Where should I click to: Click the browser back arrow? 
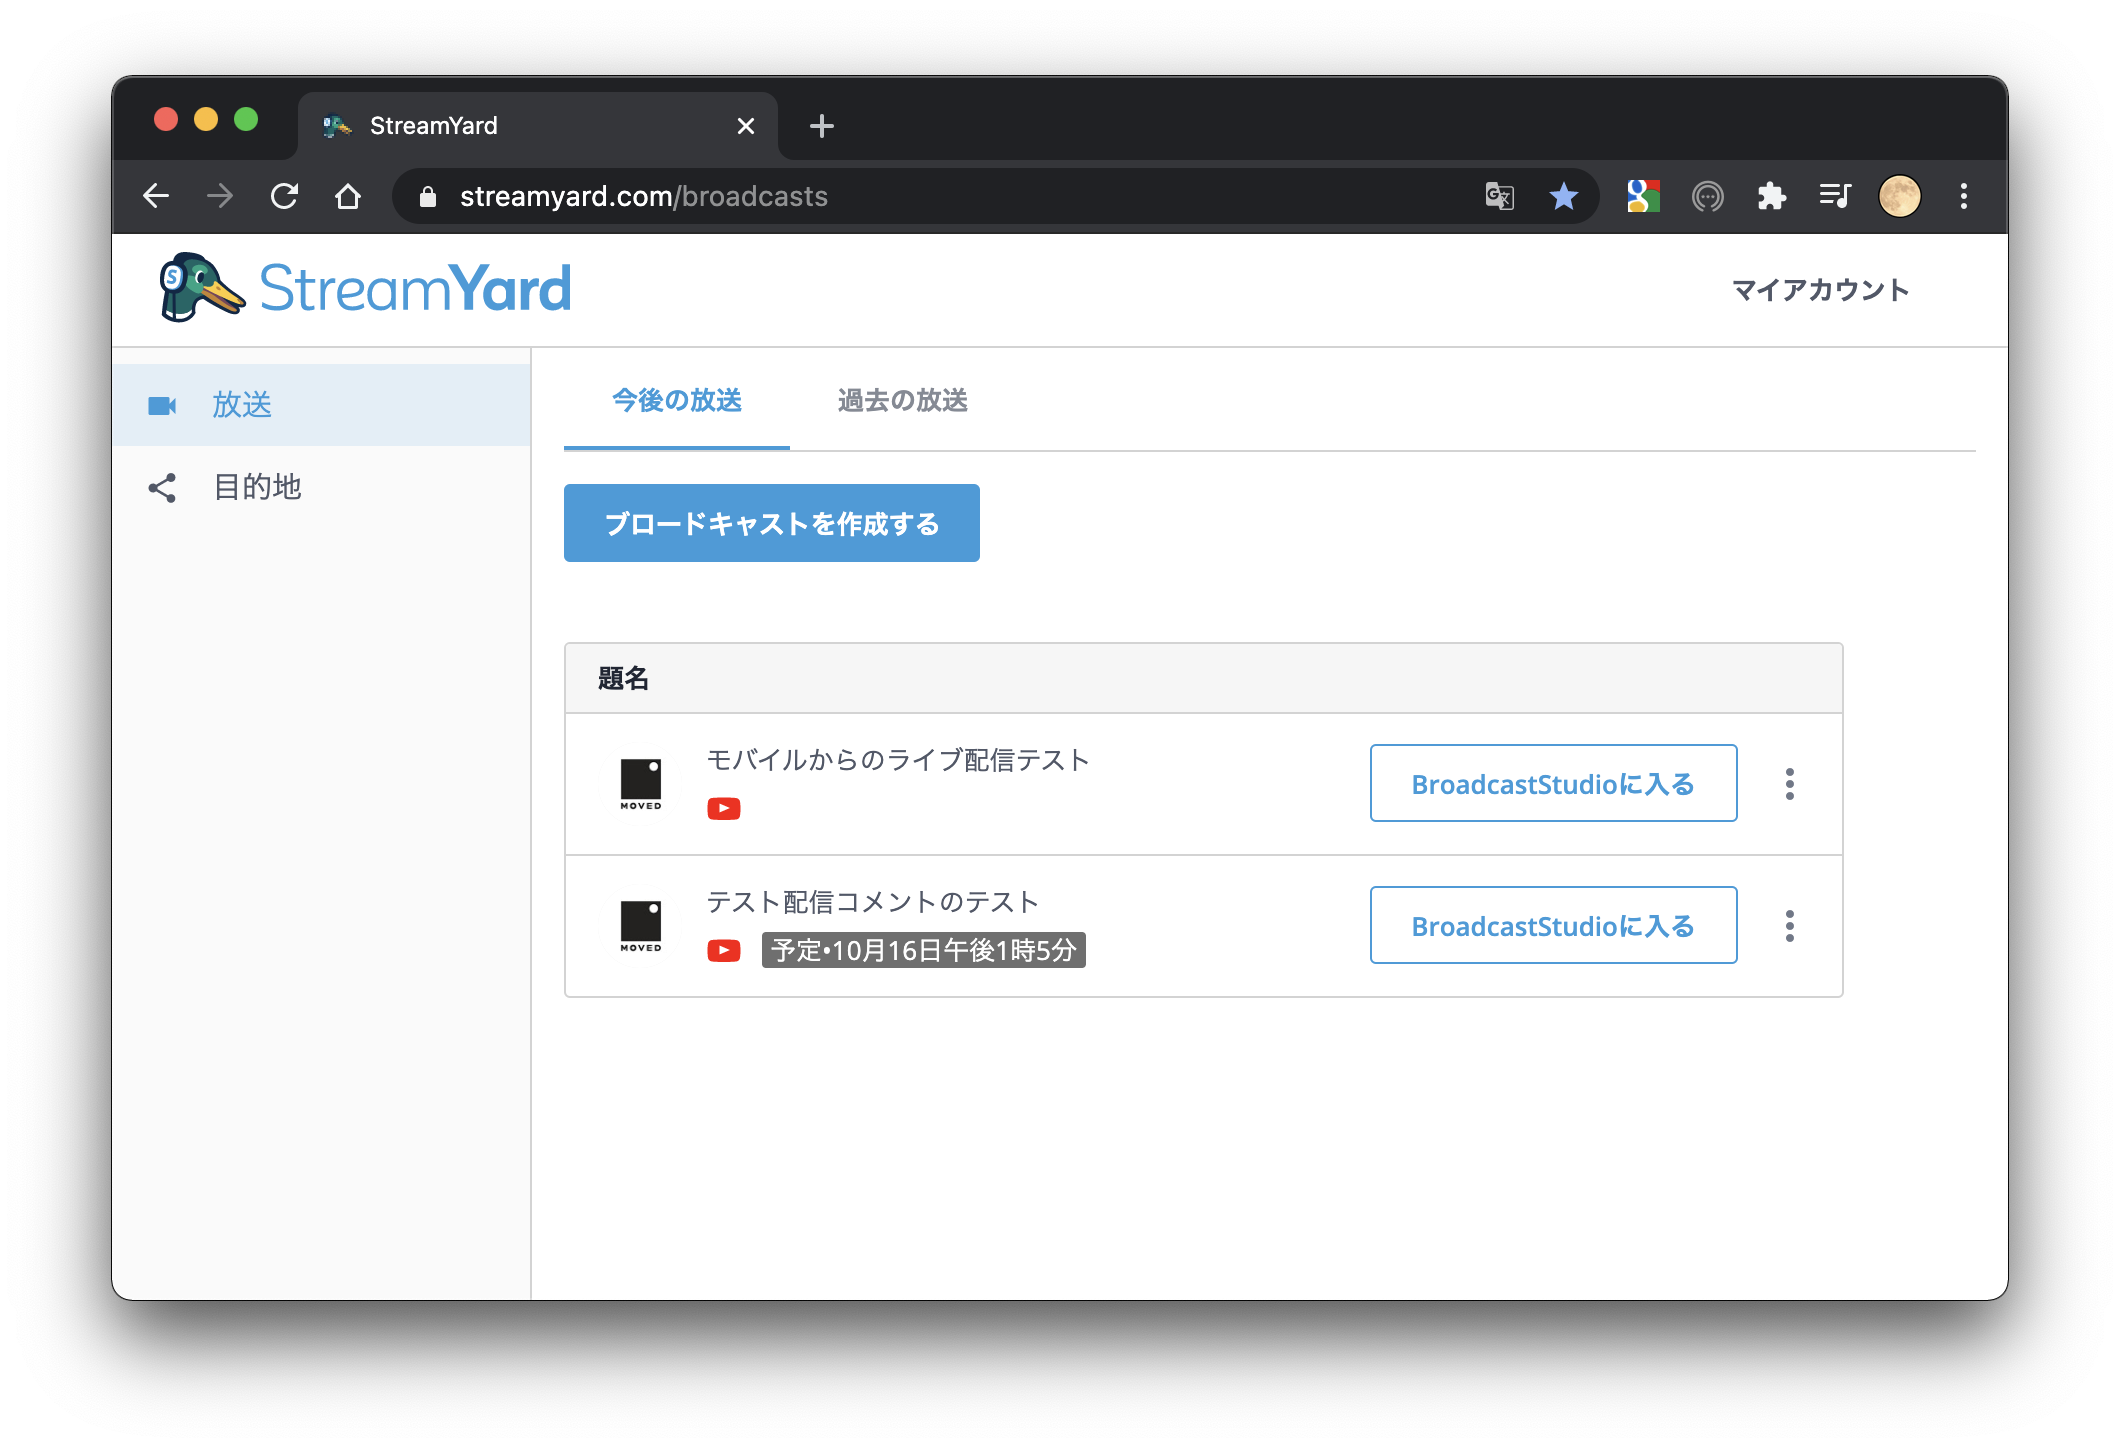[x=156, y=196]
